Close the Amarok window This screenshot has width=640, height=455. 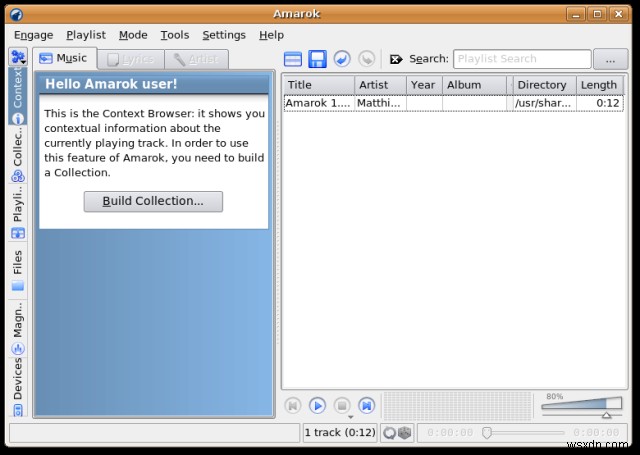618,14
